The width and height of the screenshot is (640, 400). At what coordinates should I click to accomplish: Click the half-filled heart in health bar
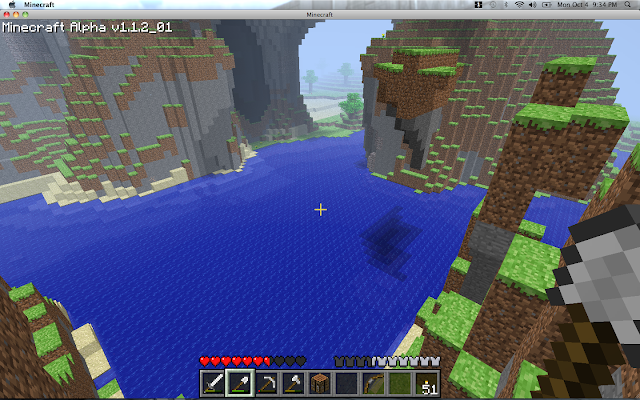[x=269, y=361]
